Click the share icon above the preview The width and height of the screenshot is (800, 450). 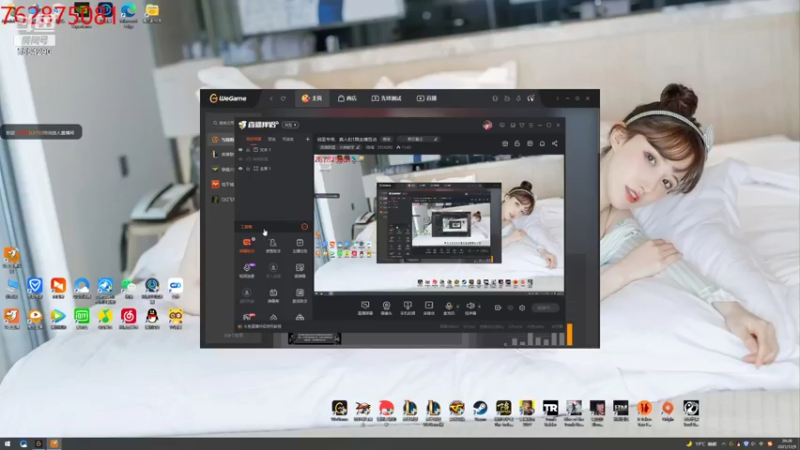point(555,143)
